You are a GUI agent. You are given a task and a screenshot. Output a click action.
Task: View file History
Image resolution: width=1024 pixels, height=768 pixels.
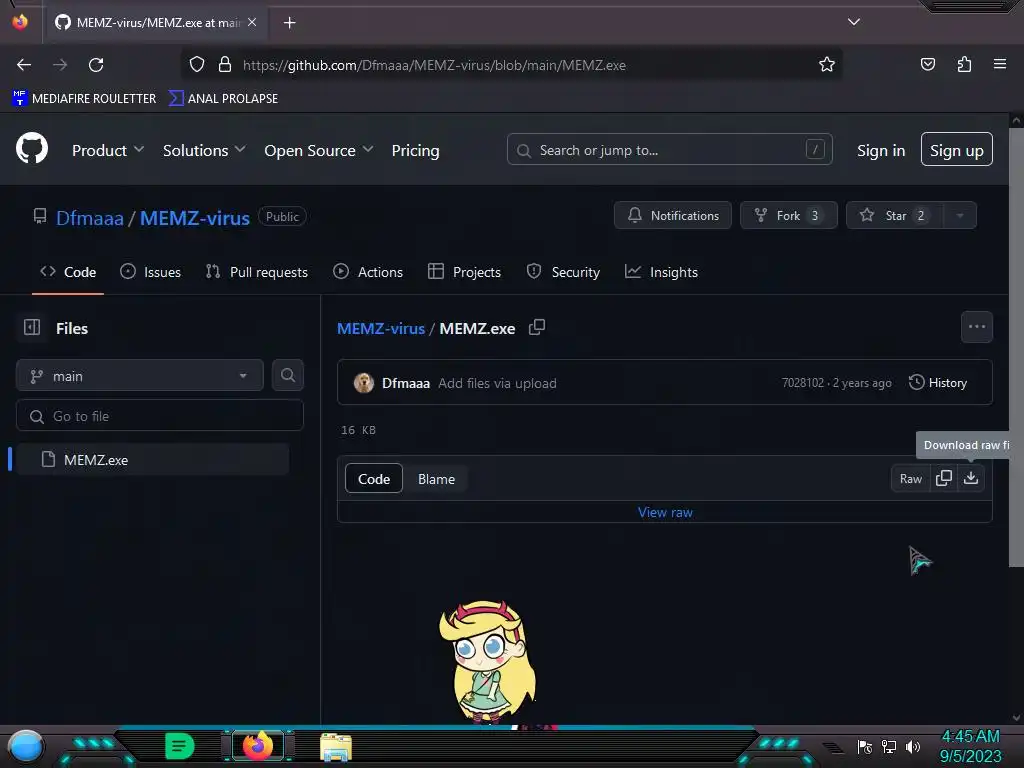coord(938,383)
